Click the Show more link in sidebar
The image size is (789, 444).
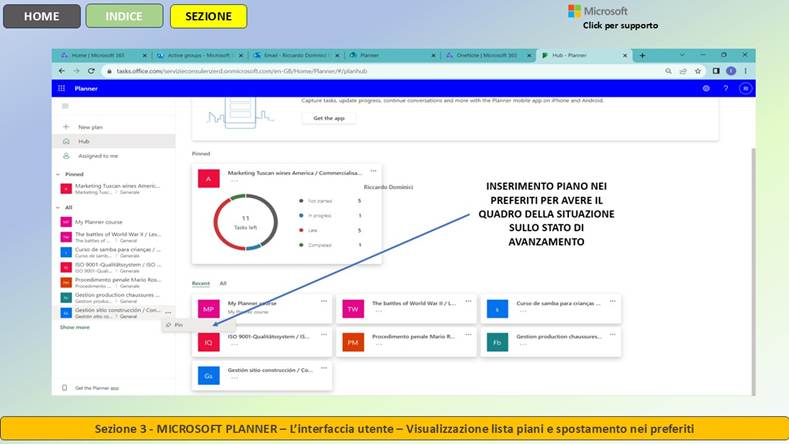click(x=74, y=327)
